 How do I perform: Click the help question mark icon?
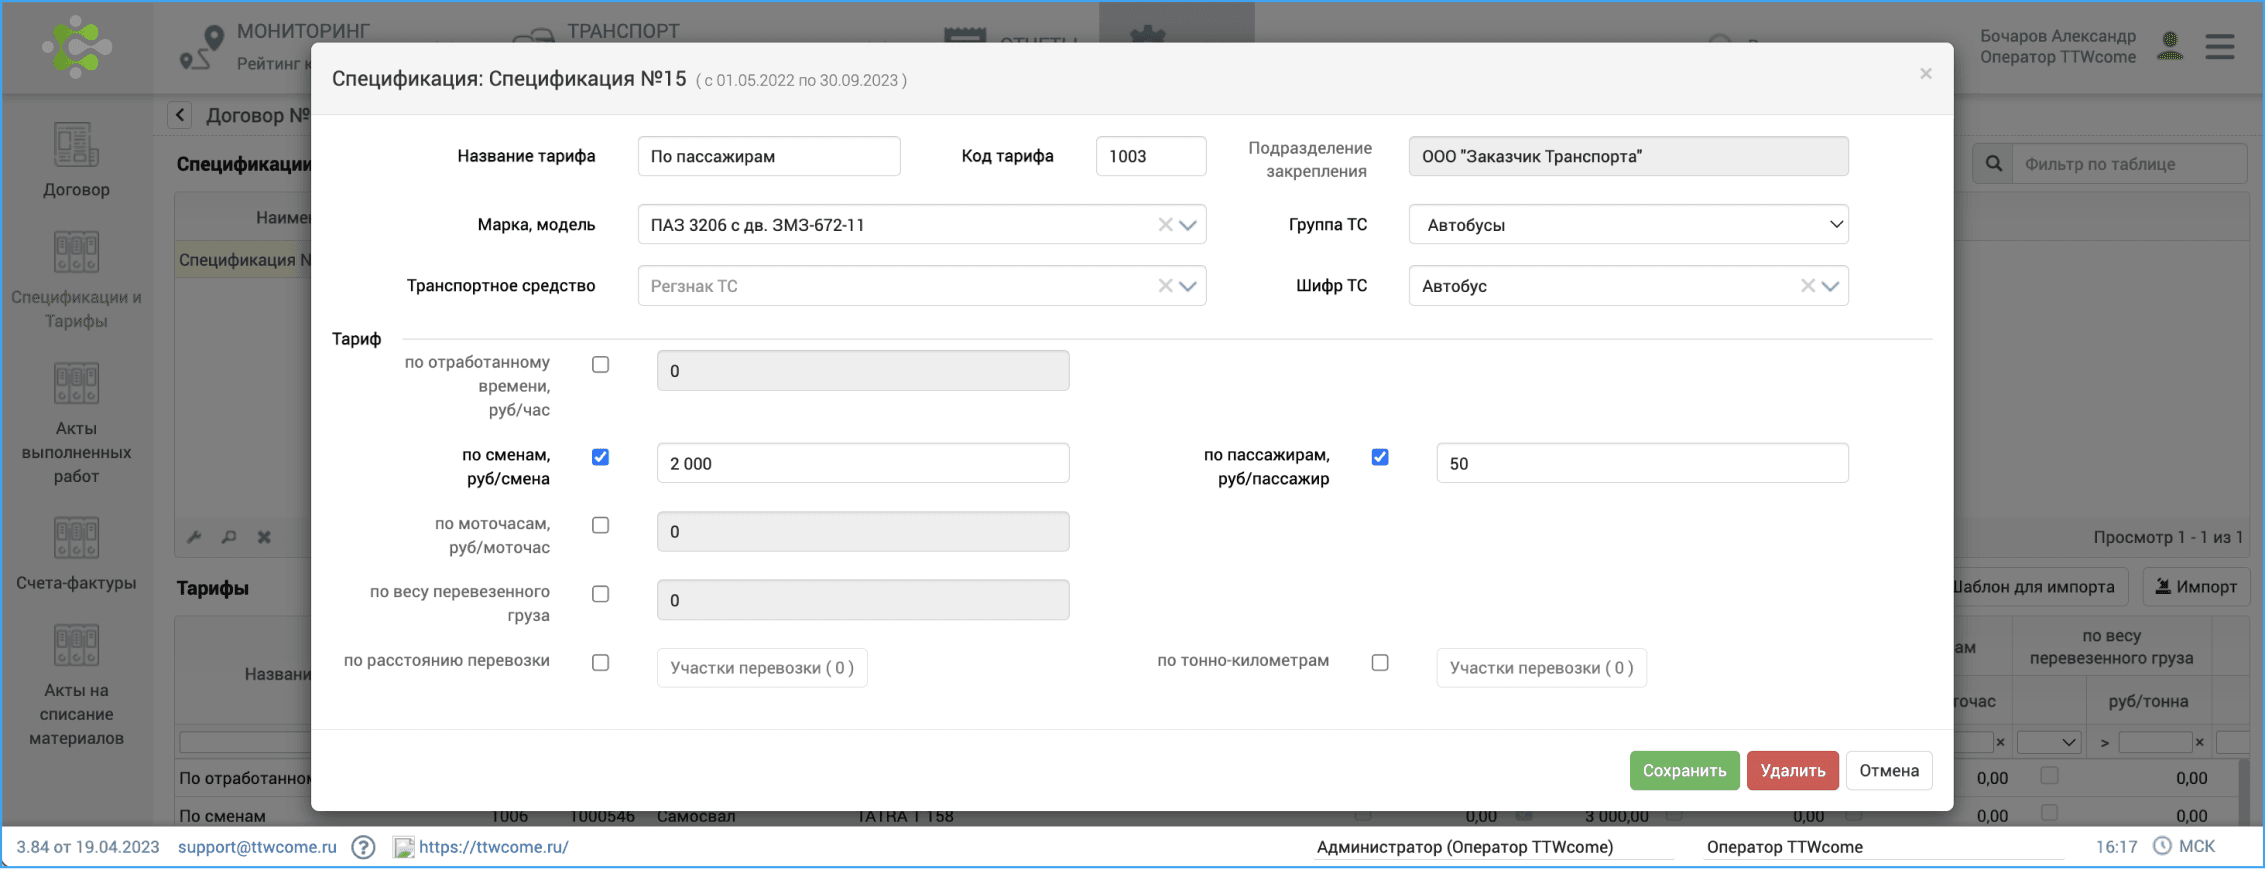[x=364, y=847]
